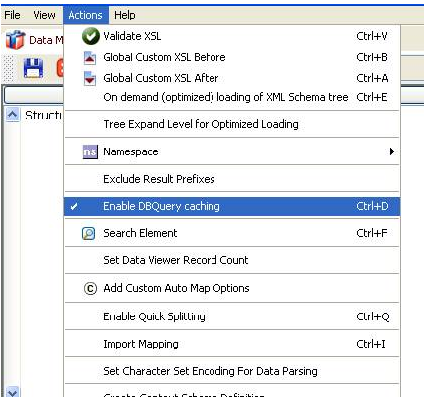Toggle on demand loading of XML Schema tree
The image size is (426, 404).
tap(232, 97)
